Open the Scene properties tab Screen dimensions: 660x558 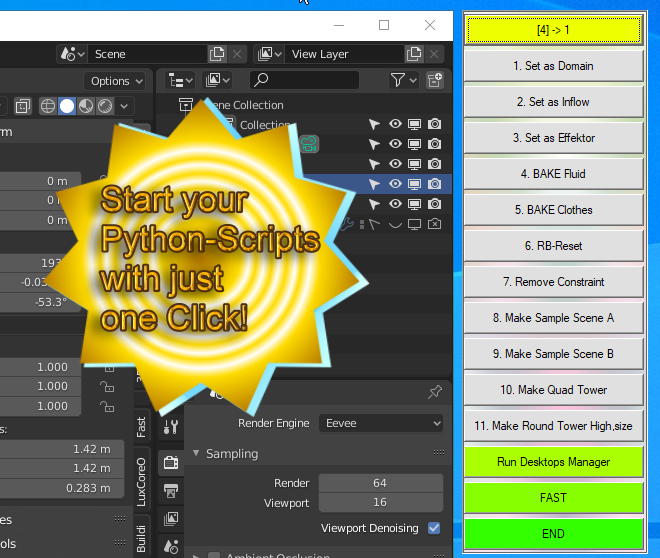pos(170,546)
